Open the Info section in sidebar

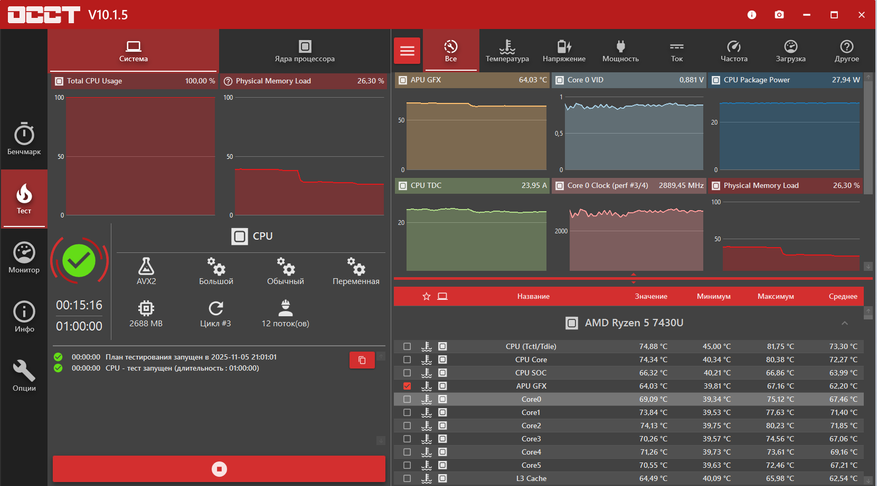point(24,316)
